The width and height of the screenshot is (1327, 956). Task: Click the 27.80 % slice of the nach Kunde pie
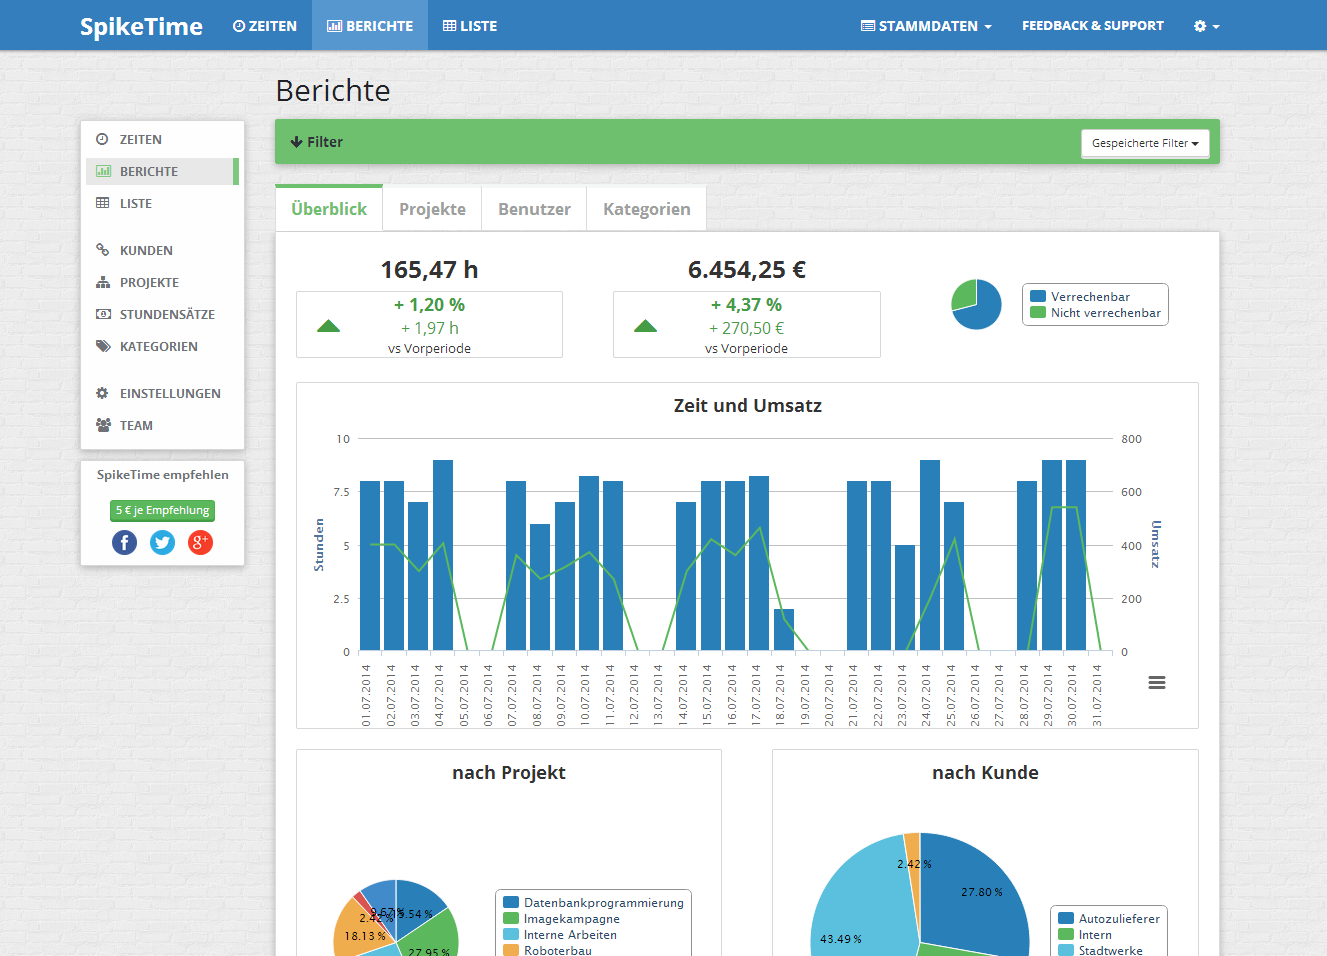975,895
